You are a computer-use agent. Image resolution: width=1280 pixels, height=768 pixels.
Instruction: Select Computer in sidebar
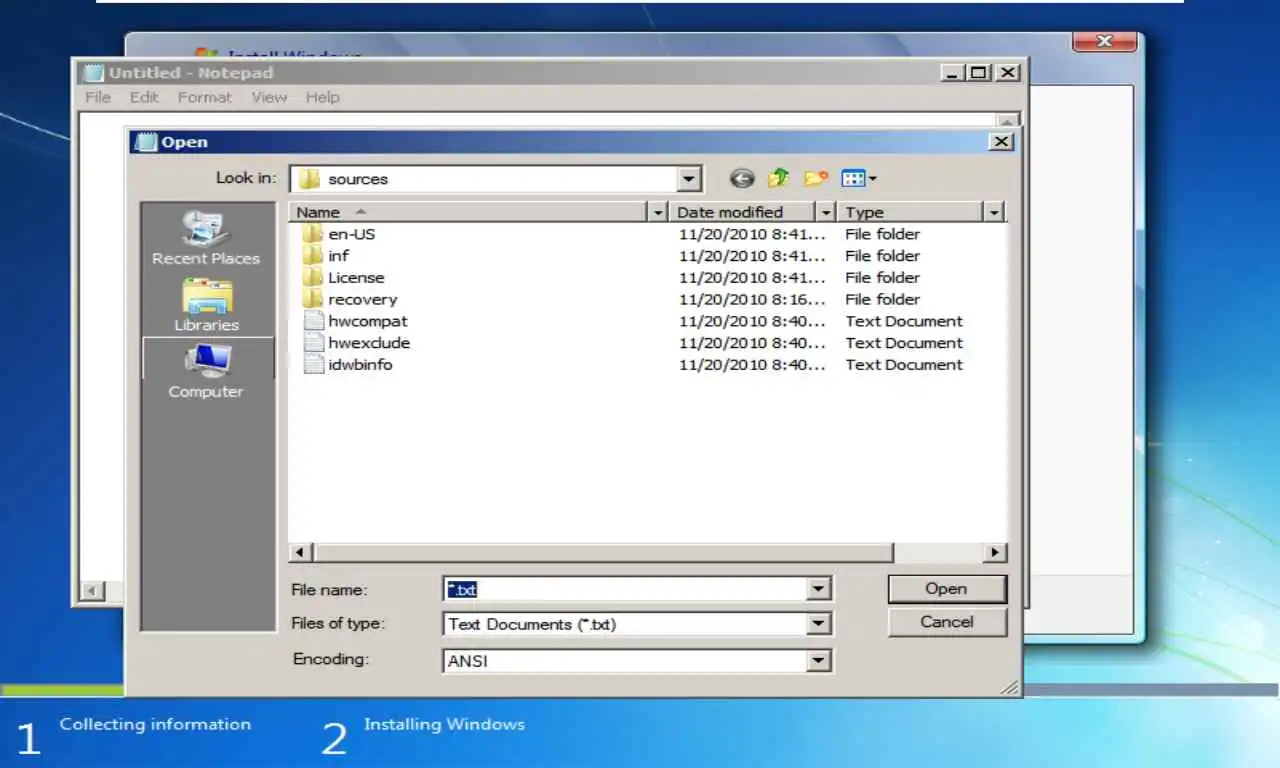206,371
